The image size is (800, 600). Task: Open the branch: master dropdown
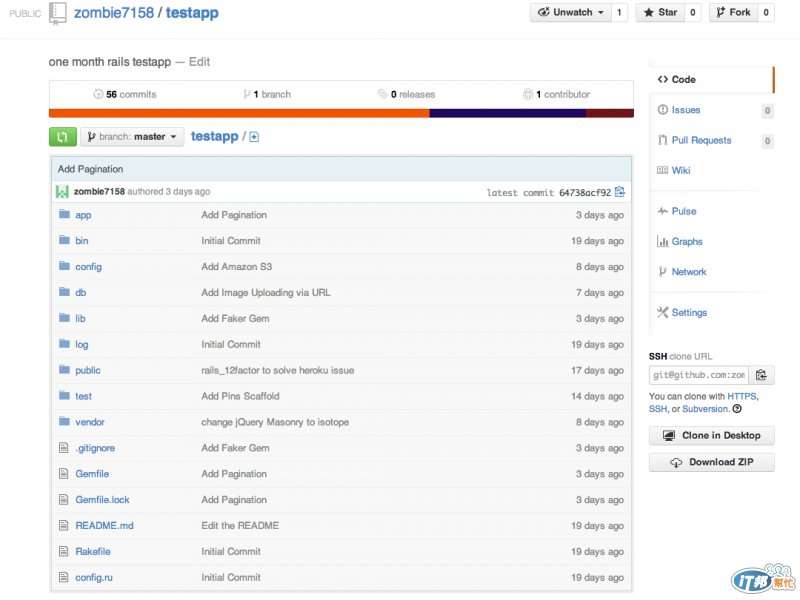click(x=132, y=137)
